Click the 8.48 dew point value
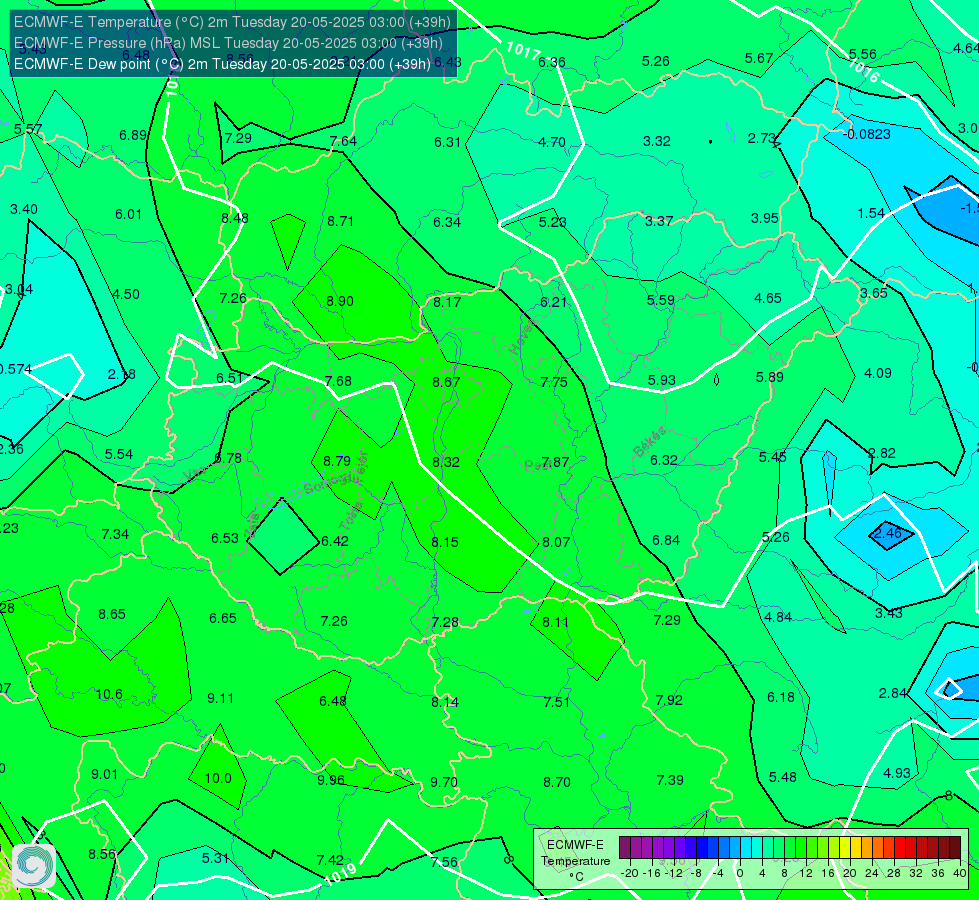Image resolution: width=979 pixels, height=900 pixels. (x=235, y=218)
